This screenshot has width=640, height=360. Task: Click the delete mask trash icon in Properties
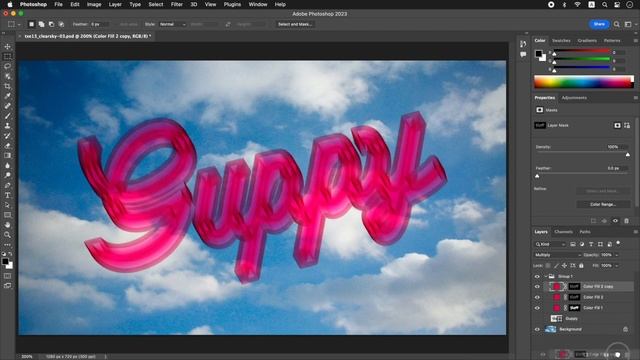[627, 221]
